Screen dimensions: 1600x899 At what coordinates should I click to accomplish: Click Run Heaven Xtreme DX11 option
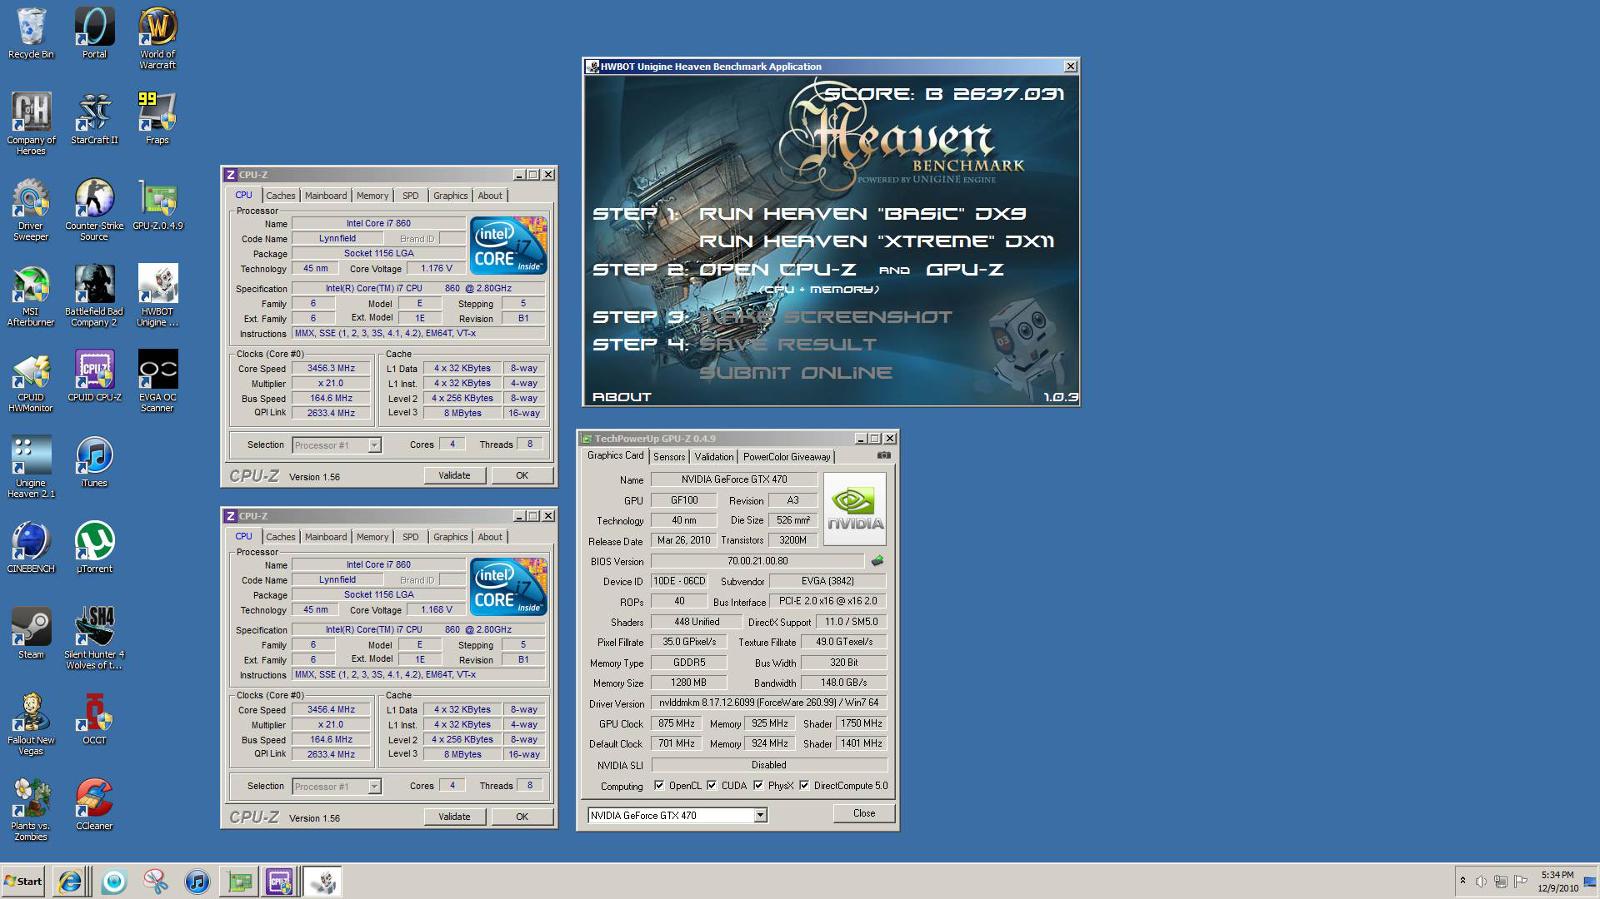875,241
